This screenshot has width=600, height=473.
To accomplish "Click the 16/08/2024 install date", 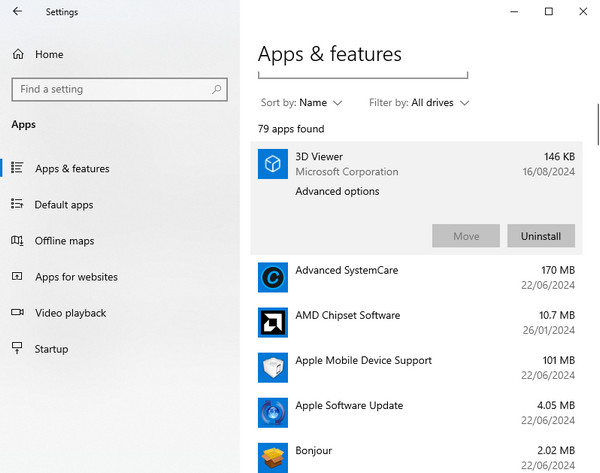I will [549, 172].
